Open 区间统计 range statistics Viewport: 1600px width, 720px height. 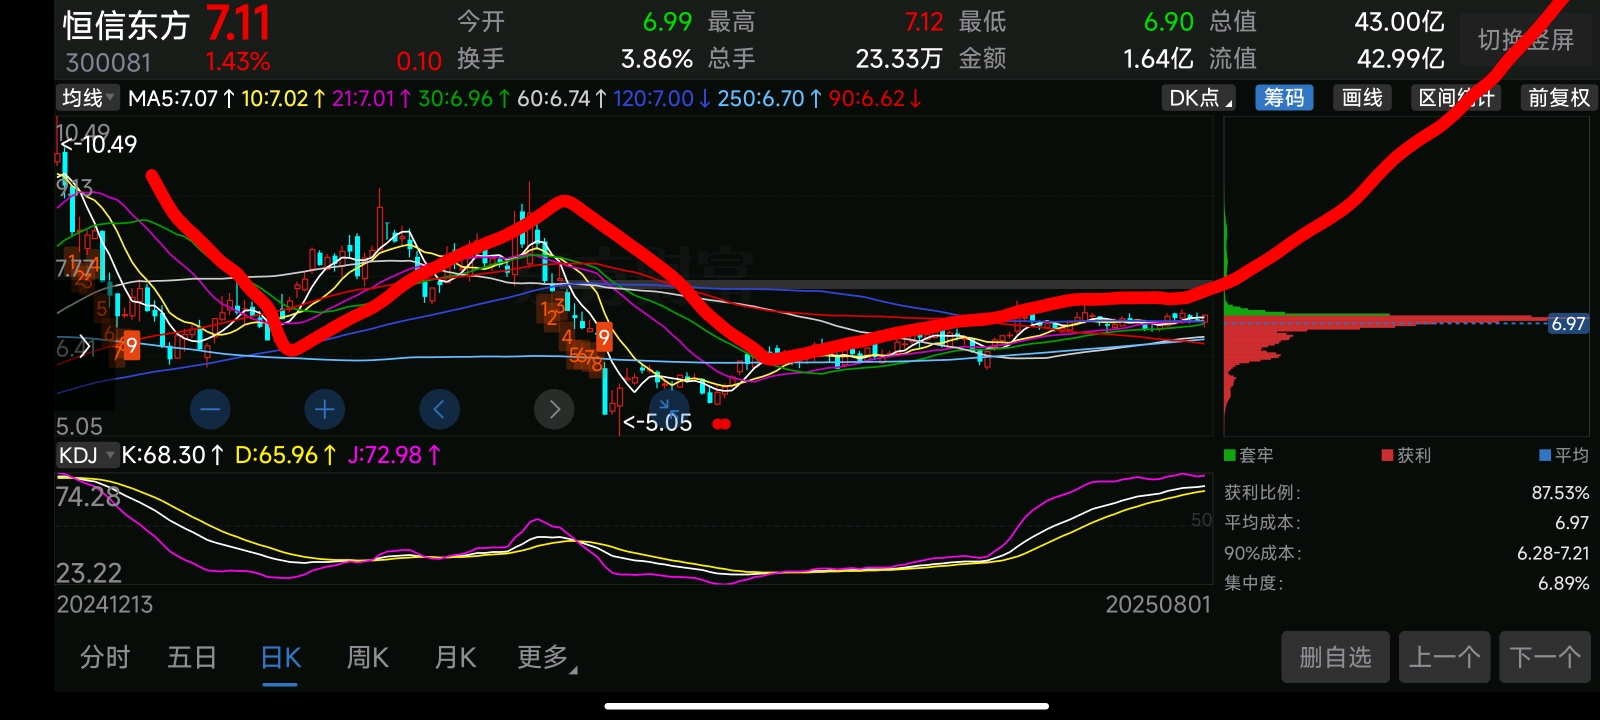[1456, 98]
